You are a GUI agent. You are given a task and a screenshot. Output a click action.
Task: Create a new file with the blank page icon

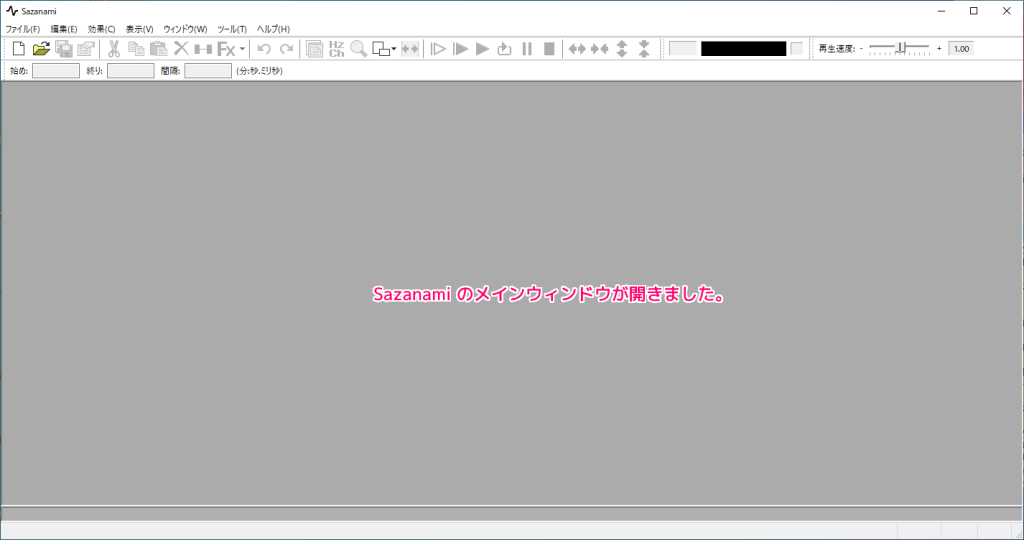pyautogui.click(x=19, y=48)
